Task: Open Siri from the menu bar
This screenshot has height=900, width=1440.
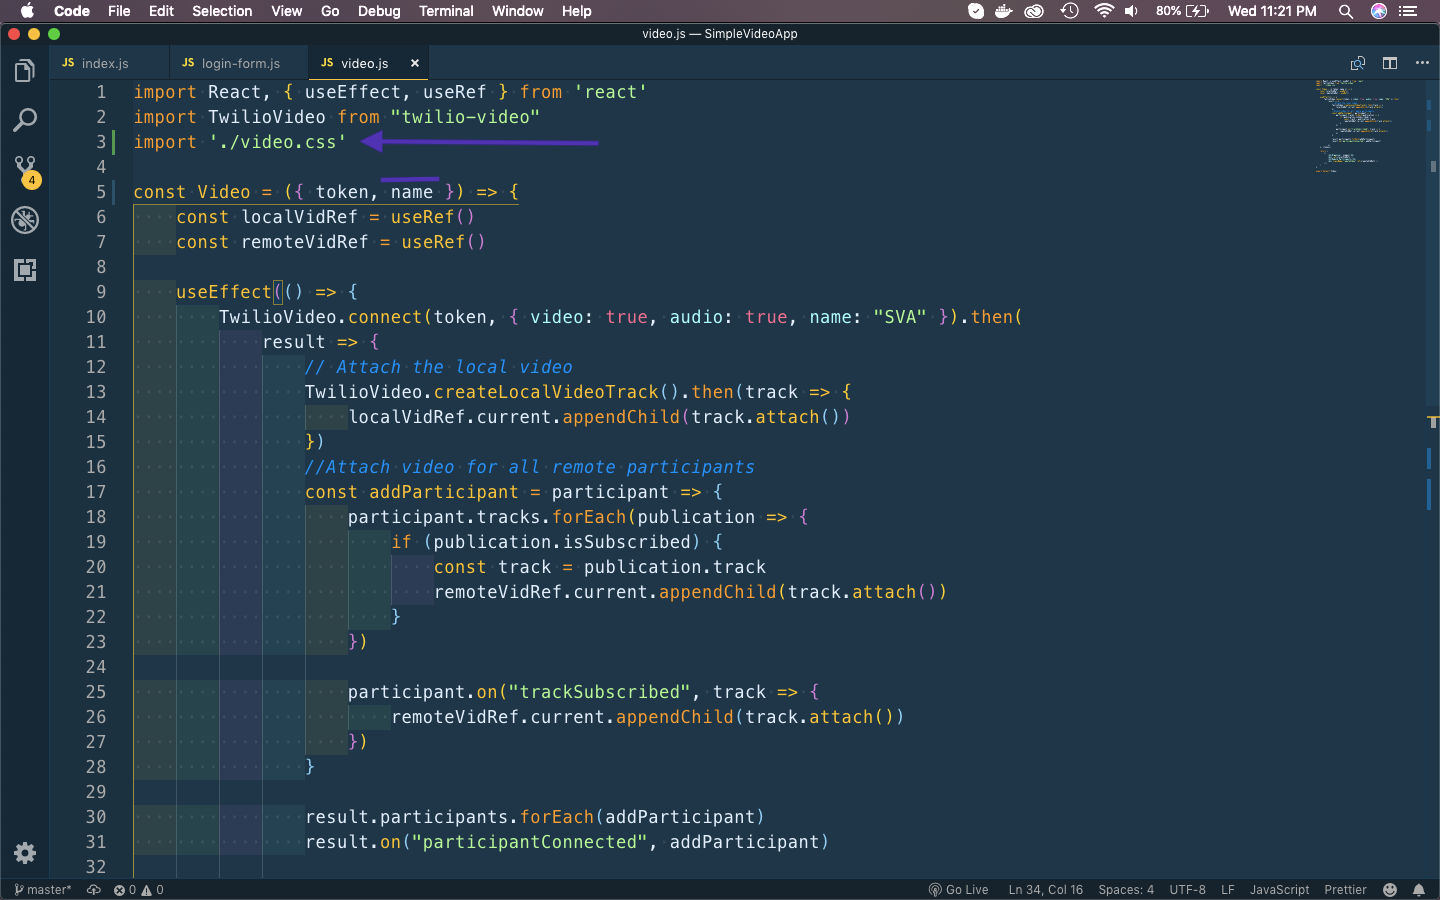Action: 1378,11
